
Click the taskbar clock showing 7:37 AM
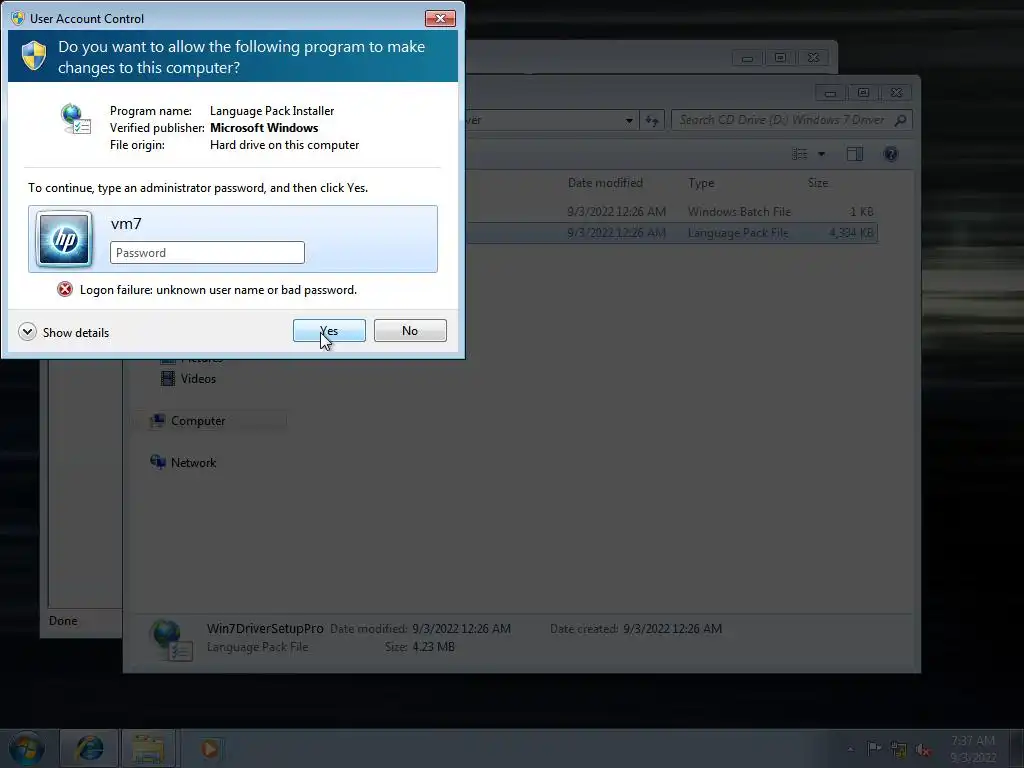click(973, 748)
